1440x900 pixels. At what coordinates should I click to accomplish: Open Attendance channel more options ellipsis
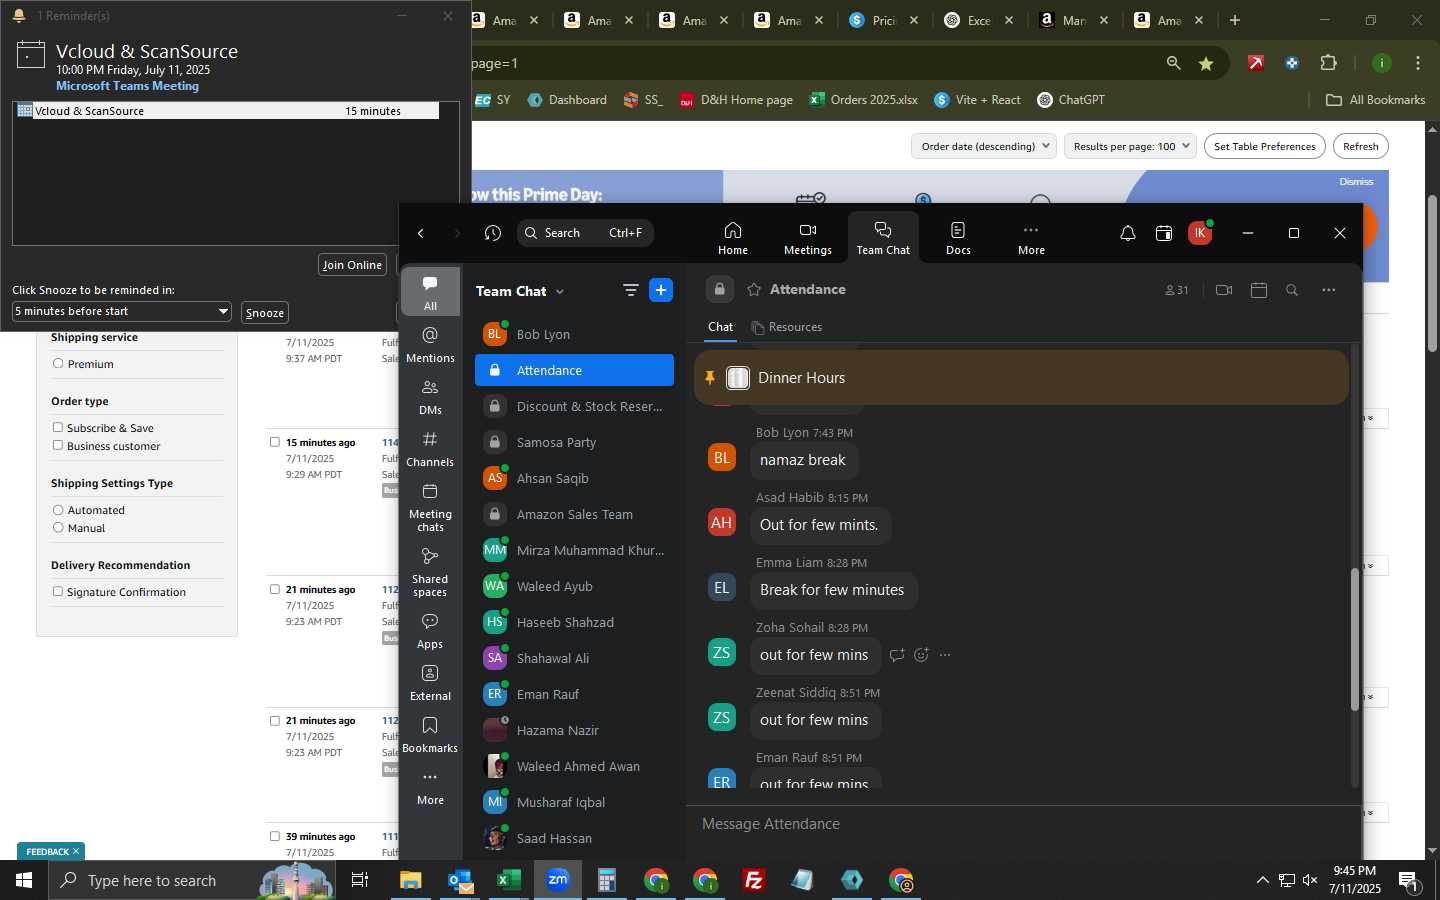(1328, 290)
